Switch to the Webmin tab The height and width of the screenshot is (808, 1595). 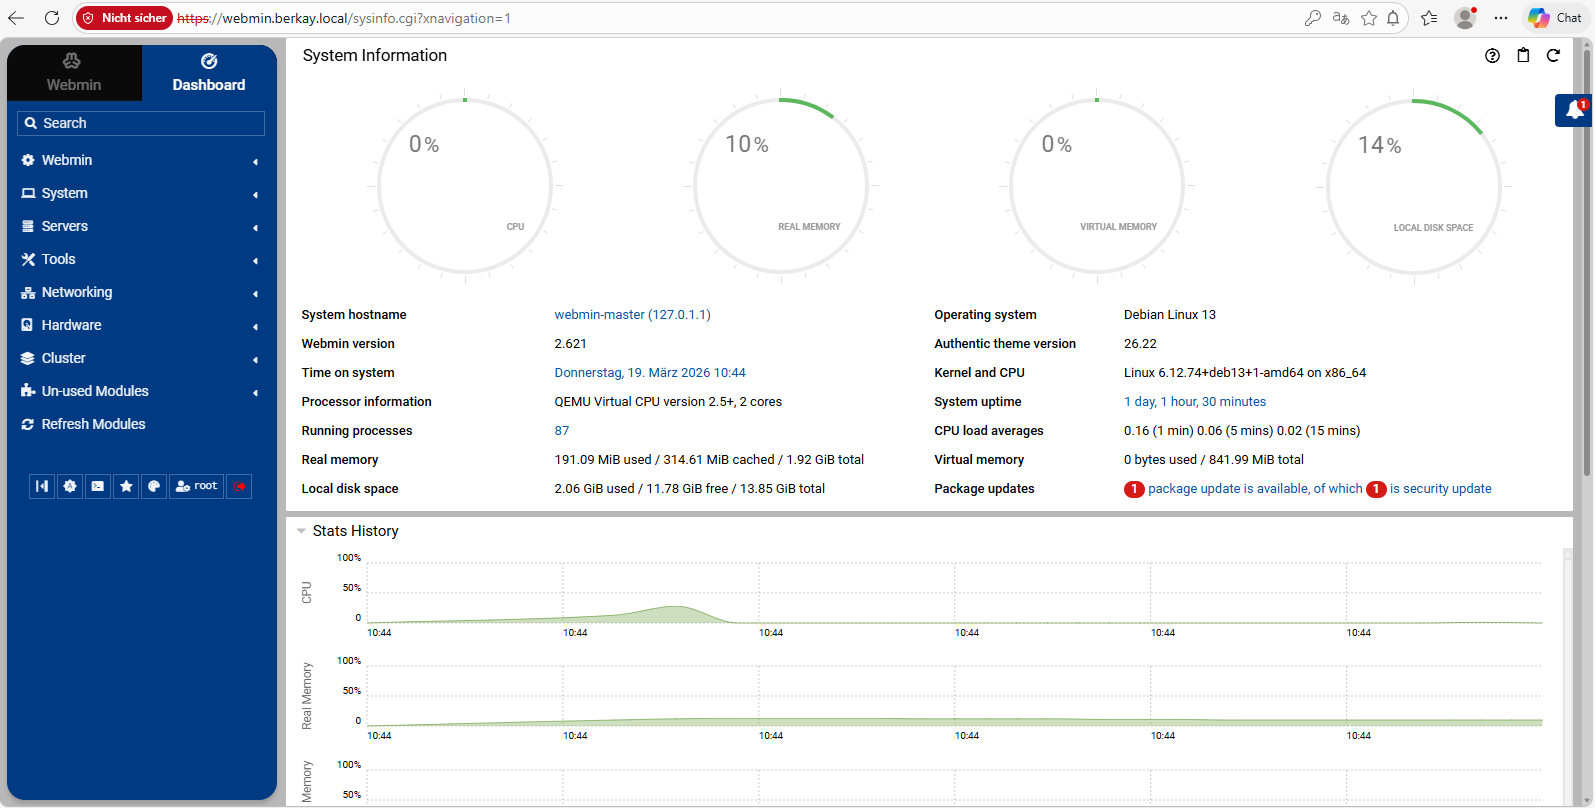pyautogui.click(x=74, y=73)
